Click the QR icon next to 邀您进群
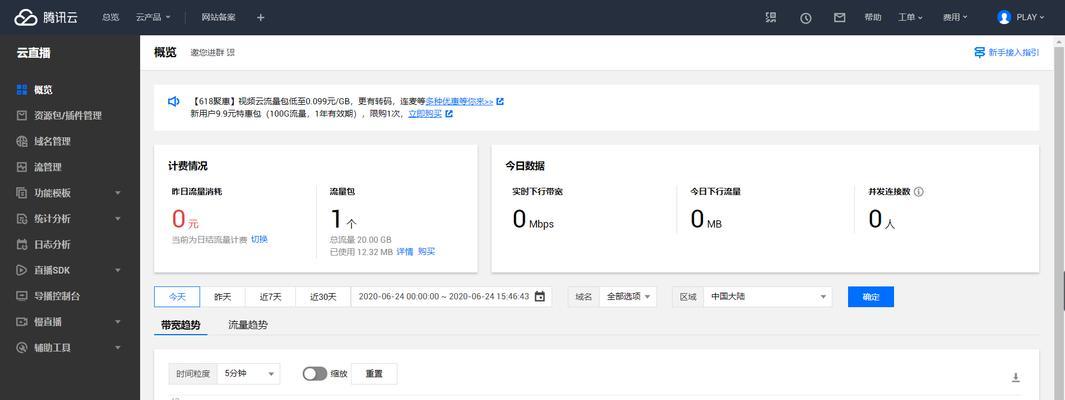The image size is (1065, 400). click(x=231, y=53)
